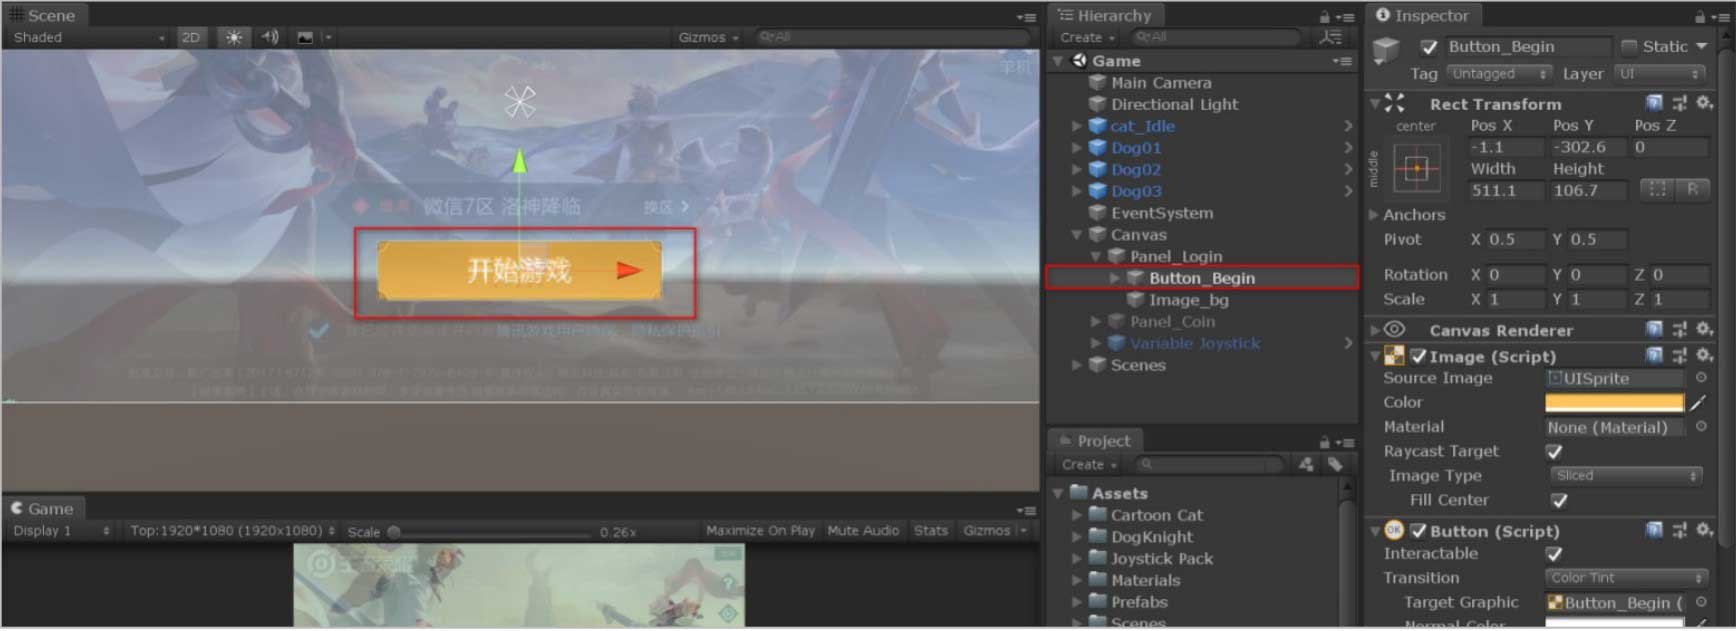Open Rect Transform preset selector icon
This screenshot has height=631, width=1736.
tap(1679, 103)
